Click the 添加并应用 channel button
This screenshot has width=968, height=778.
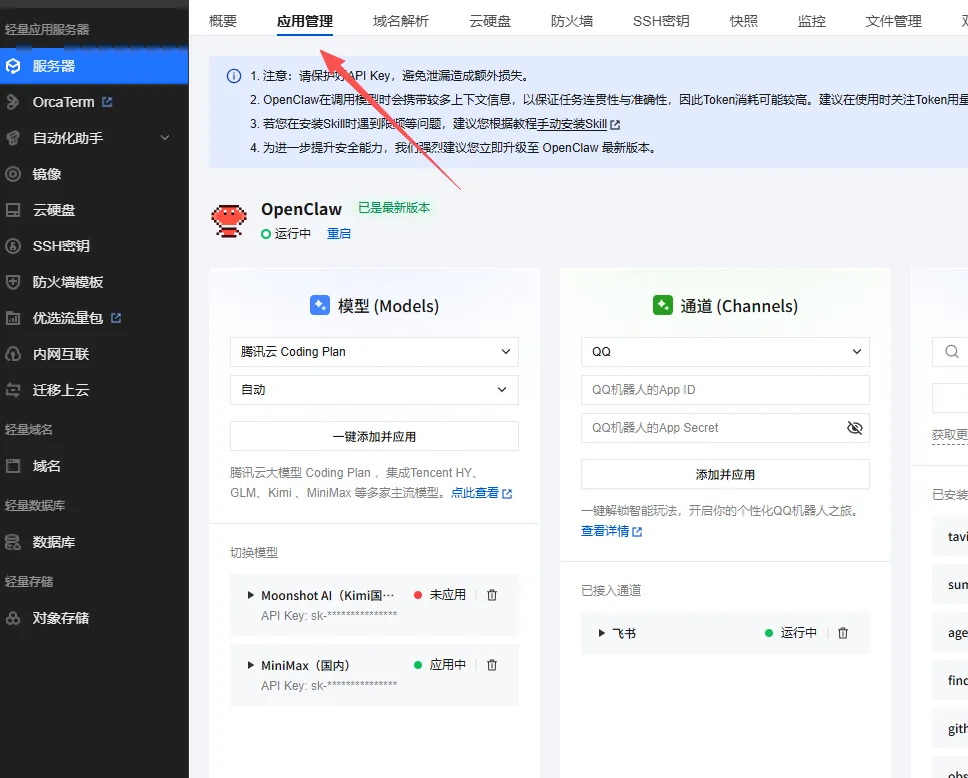[x=725, y=474]
